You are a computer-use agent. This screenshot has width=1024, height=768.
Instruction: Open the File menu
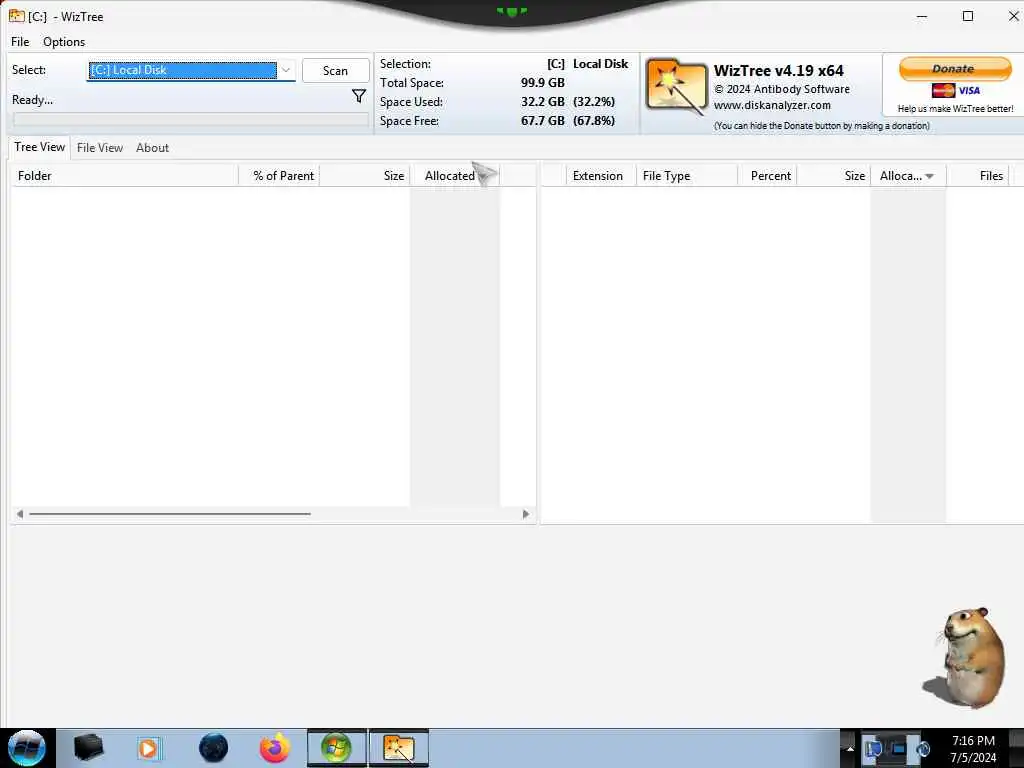20,42
